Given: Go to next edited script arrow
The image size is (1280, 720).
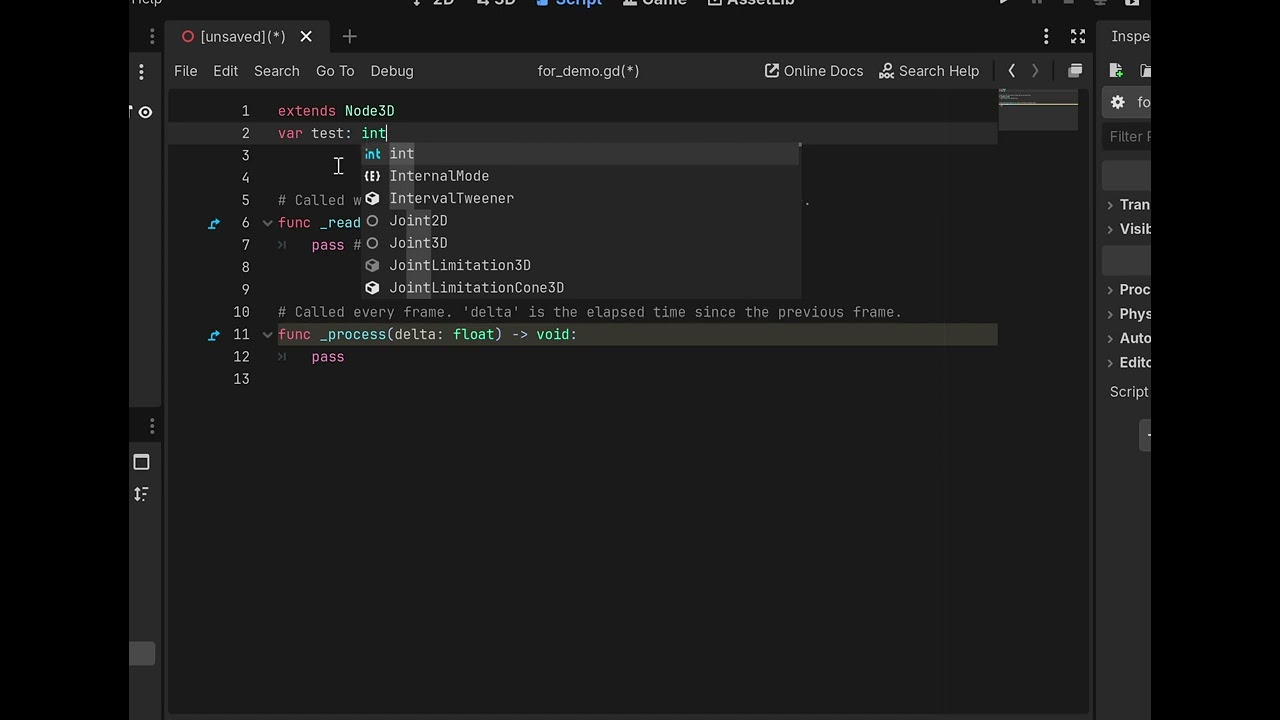Looking at the screenshot, I should pyautogui.click(x=1035, y=71).
